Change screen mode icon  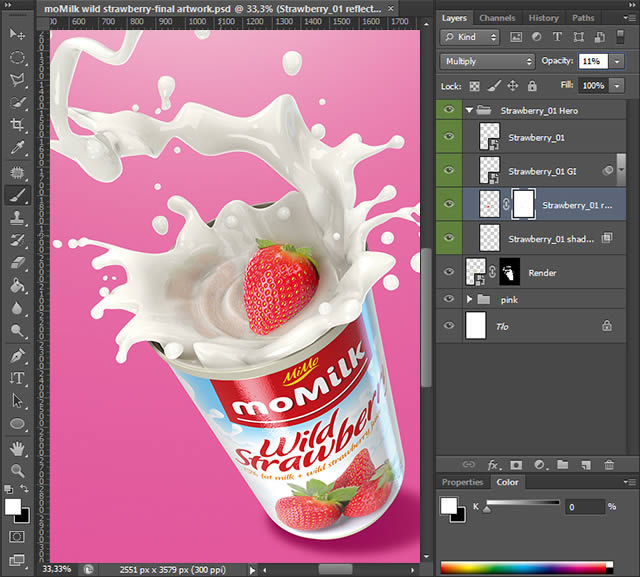[17, 560]
